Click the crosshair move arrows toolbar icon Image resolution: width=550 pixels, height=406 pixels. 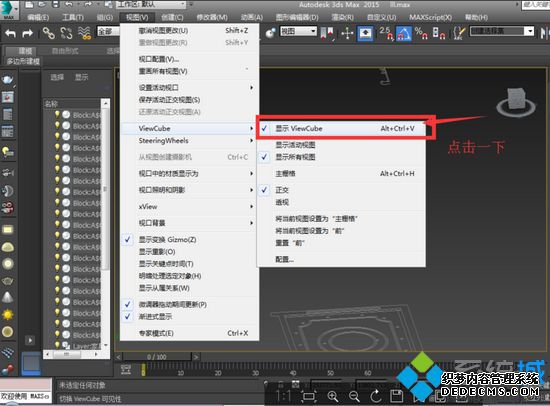click(347, 33)
